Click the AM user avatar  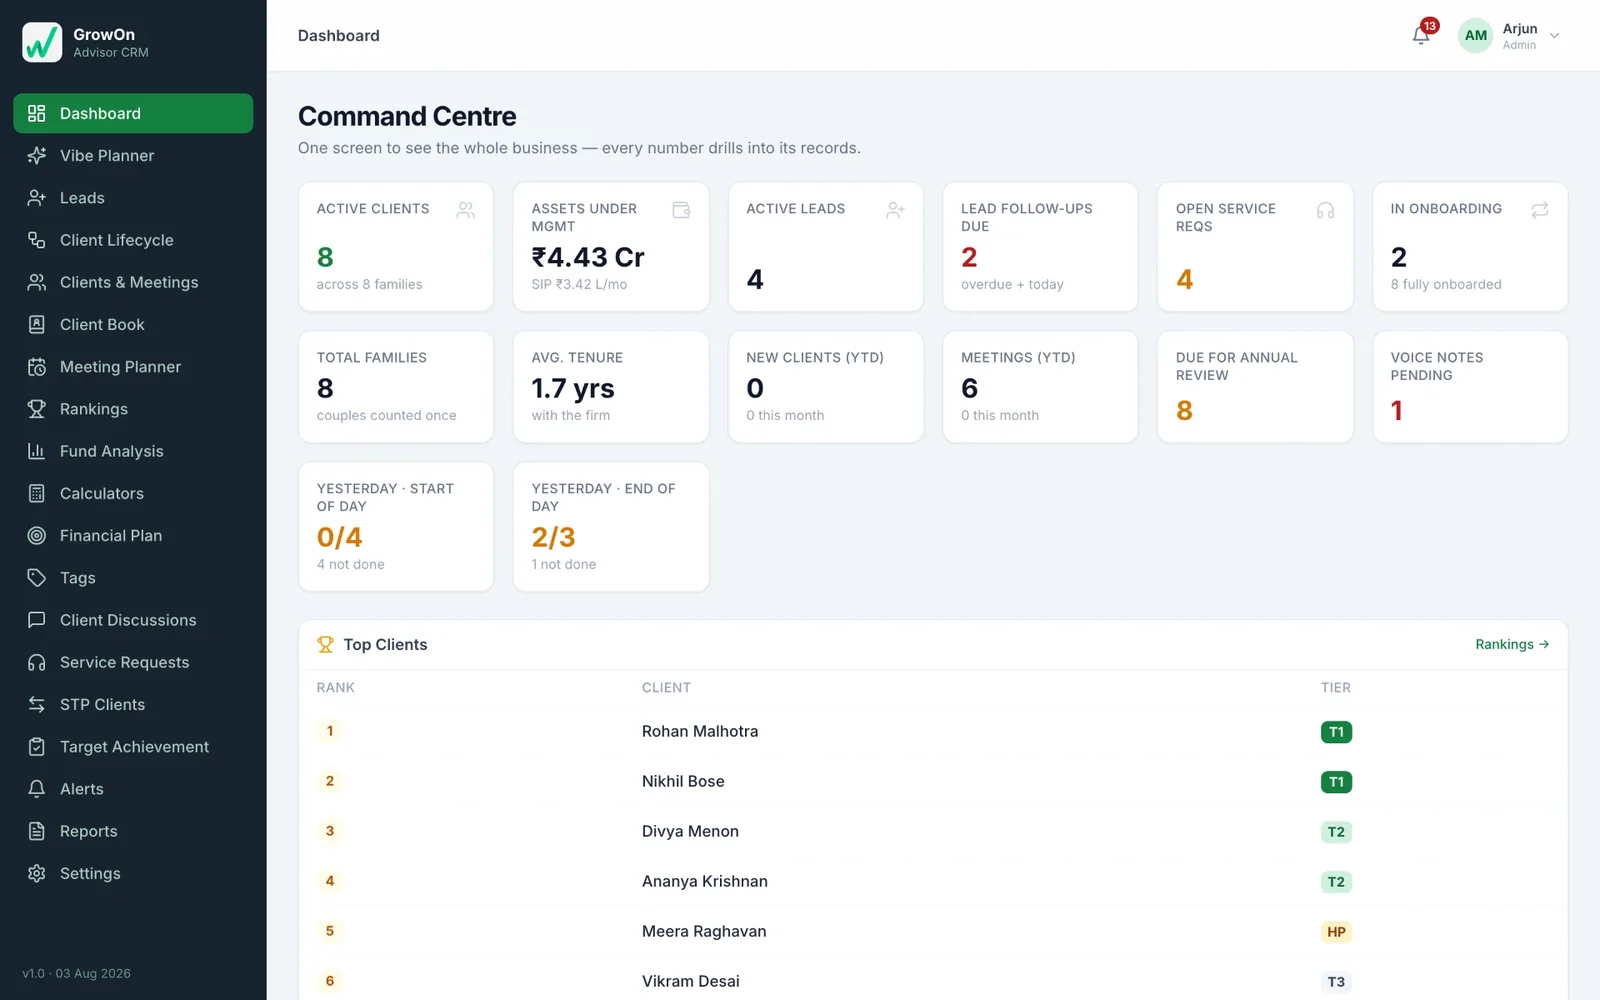coord(1475,36)
